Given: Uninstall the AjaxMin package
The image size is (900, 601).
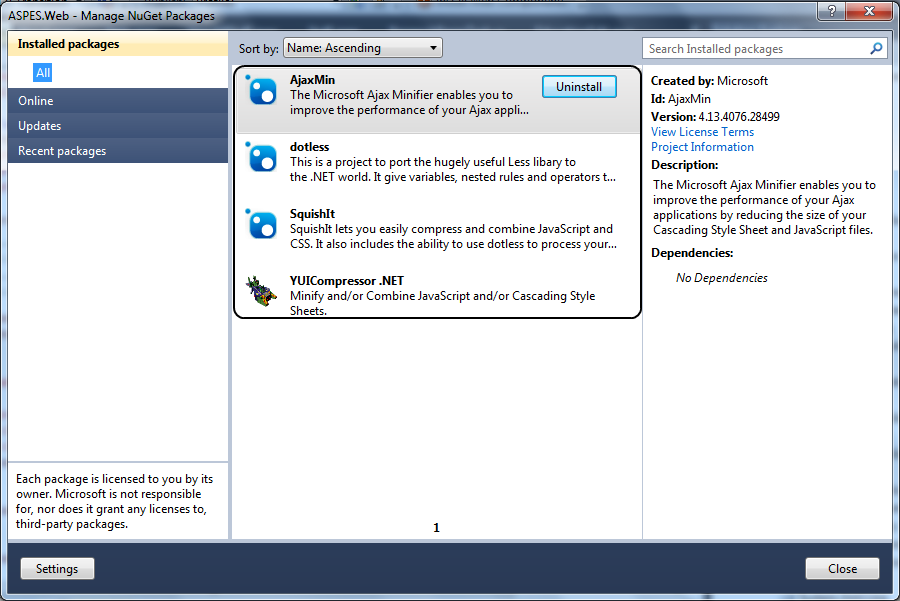Looking at the screenshot, I should coord(579,87).
